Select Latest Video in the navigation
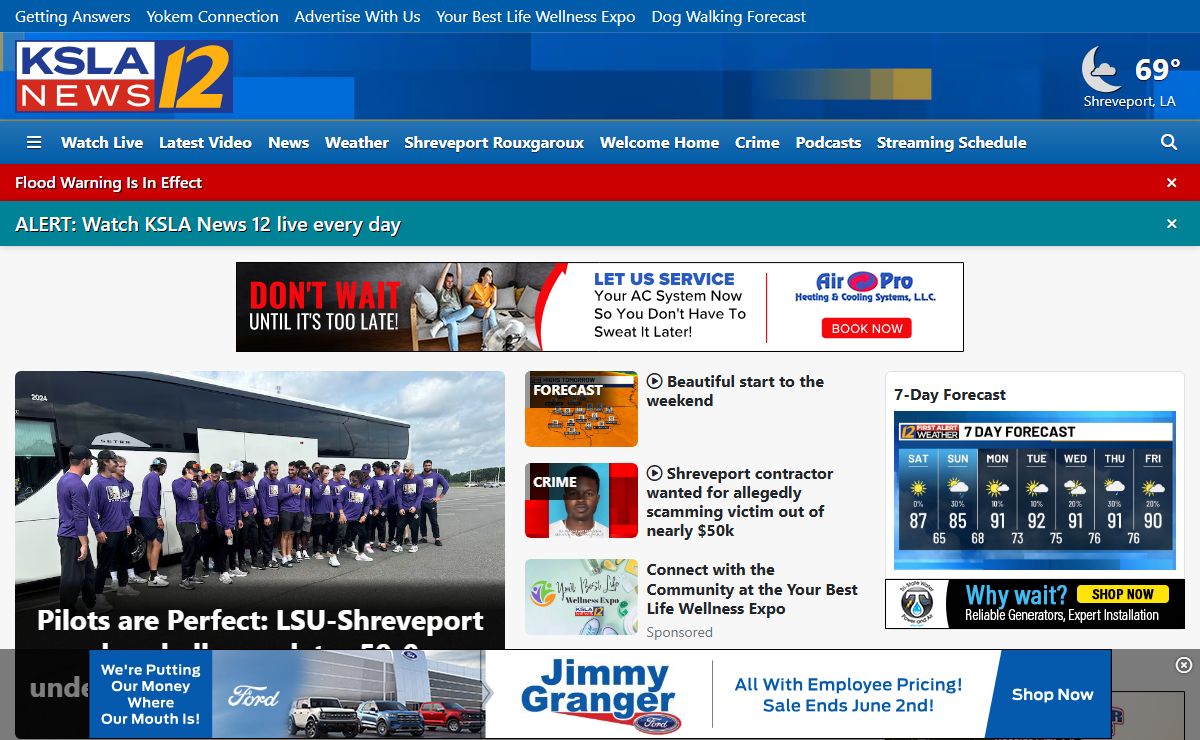 (x=205, y=142)
